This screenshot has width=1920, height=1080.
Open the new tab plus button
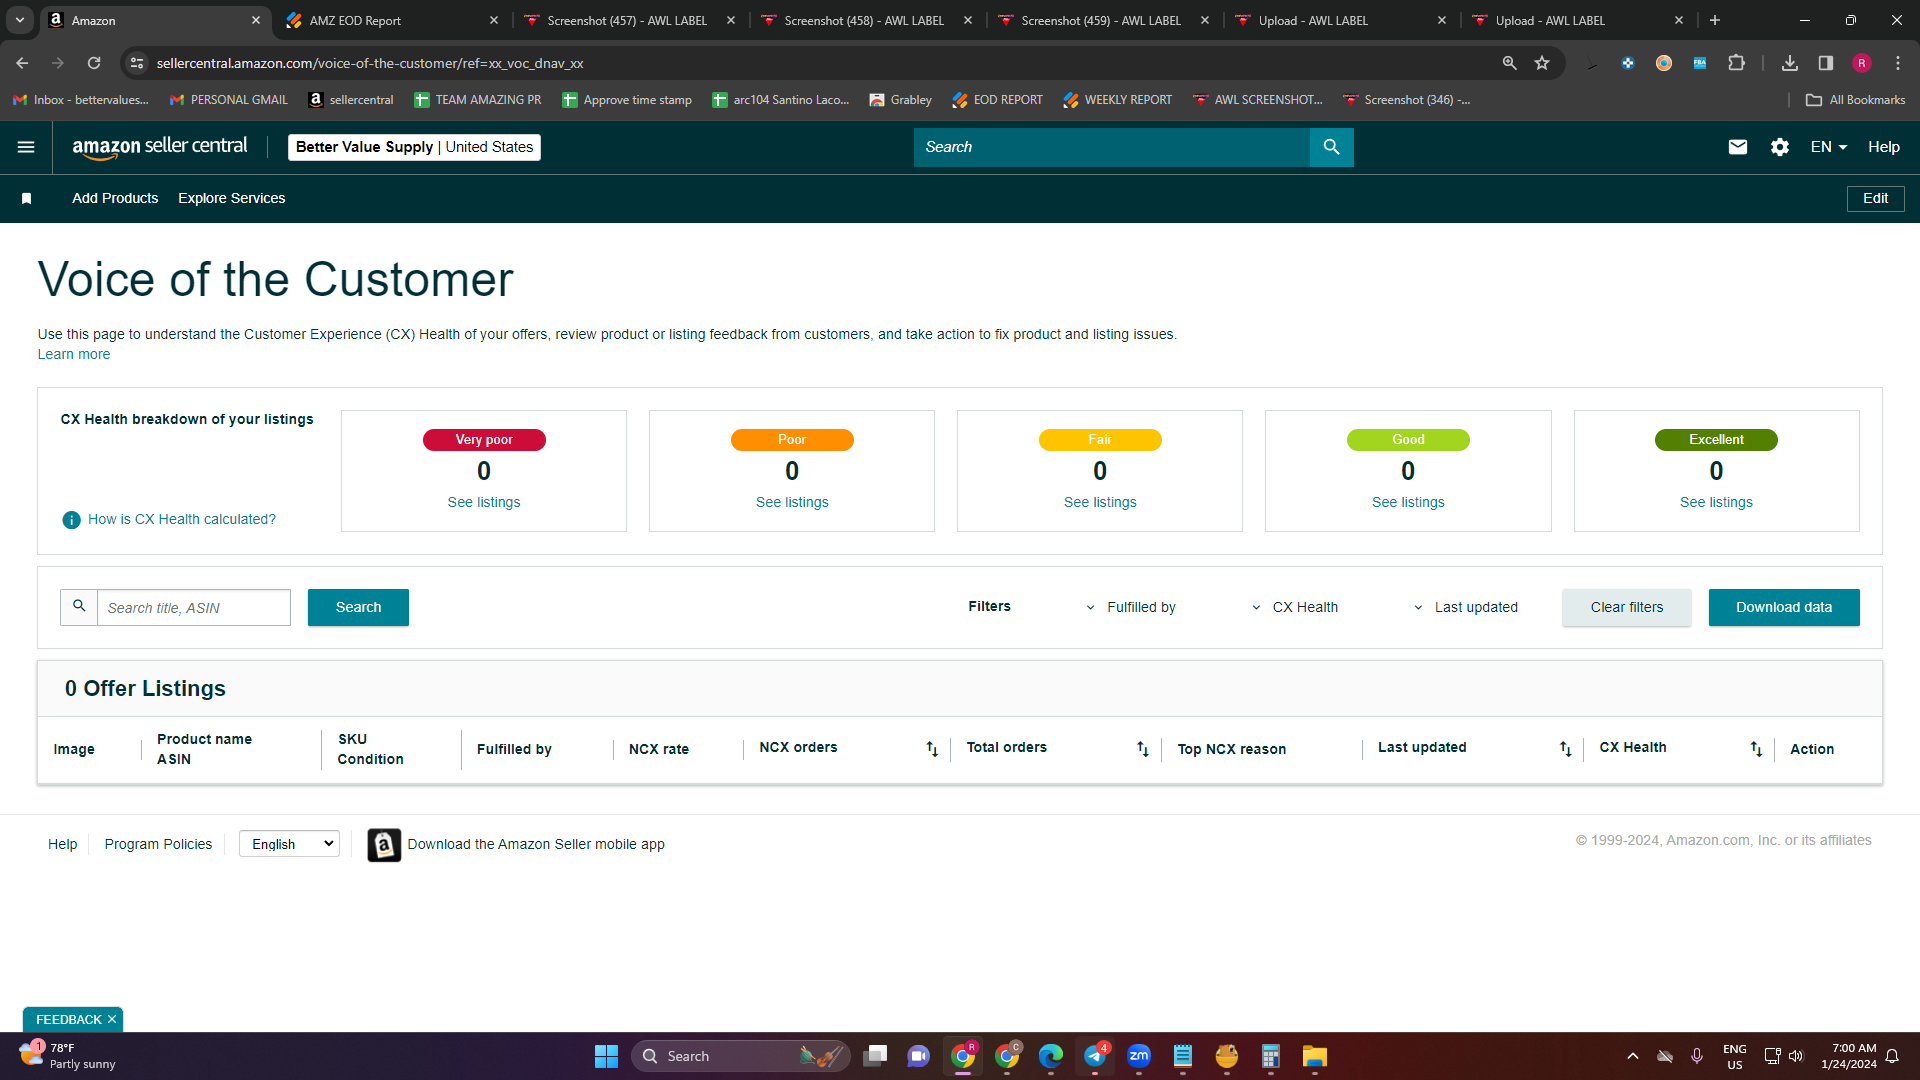[x=1715, y=20]
